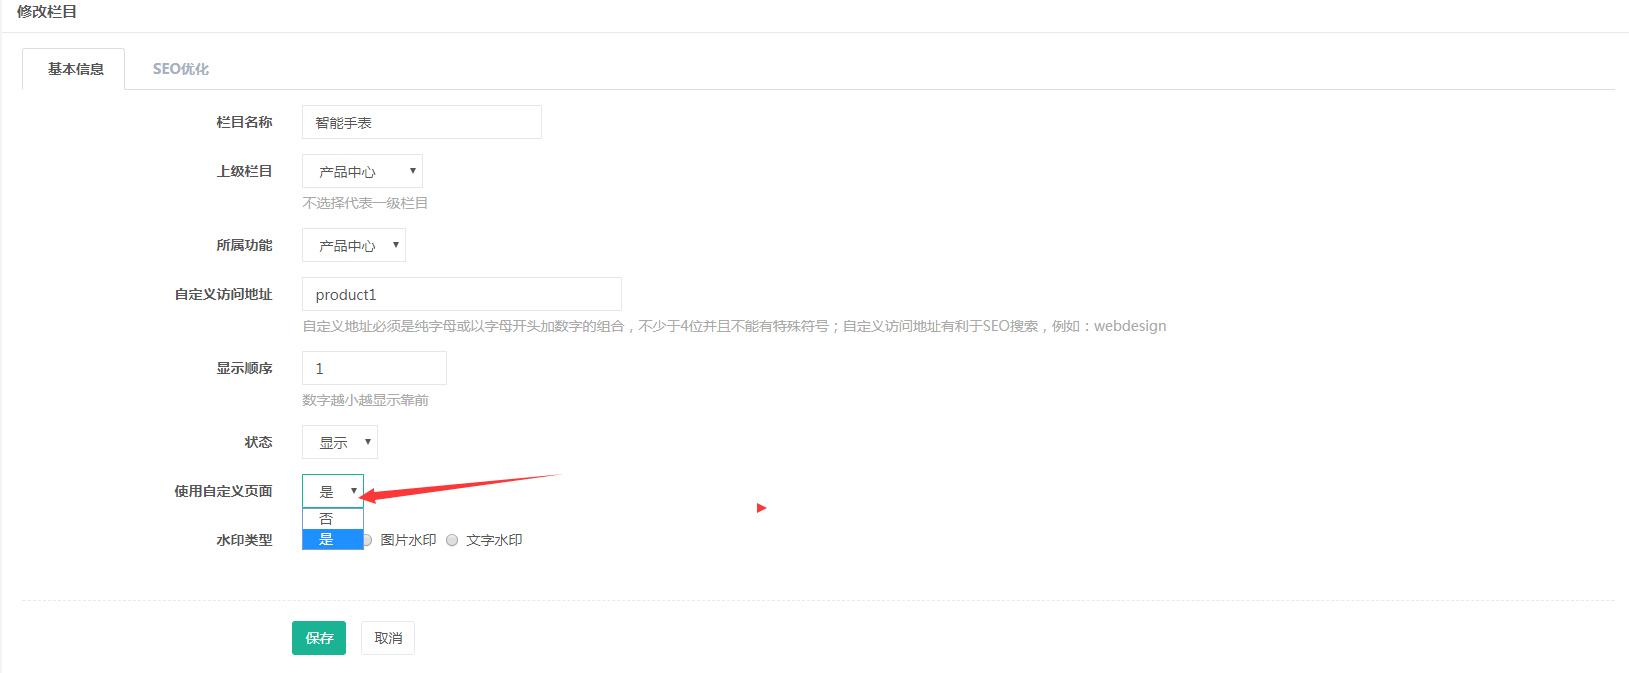Open the 状态 dropdown showing 显示
The height and width of the screenshot is (673, 1629).
tap(340, 442)
